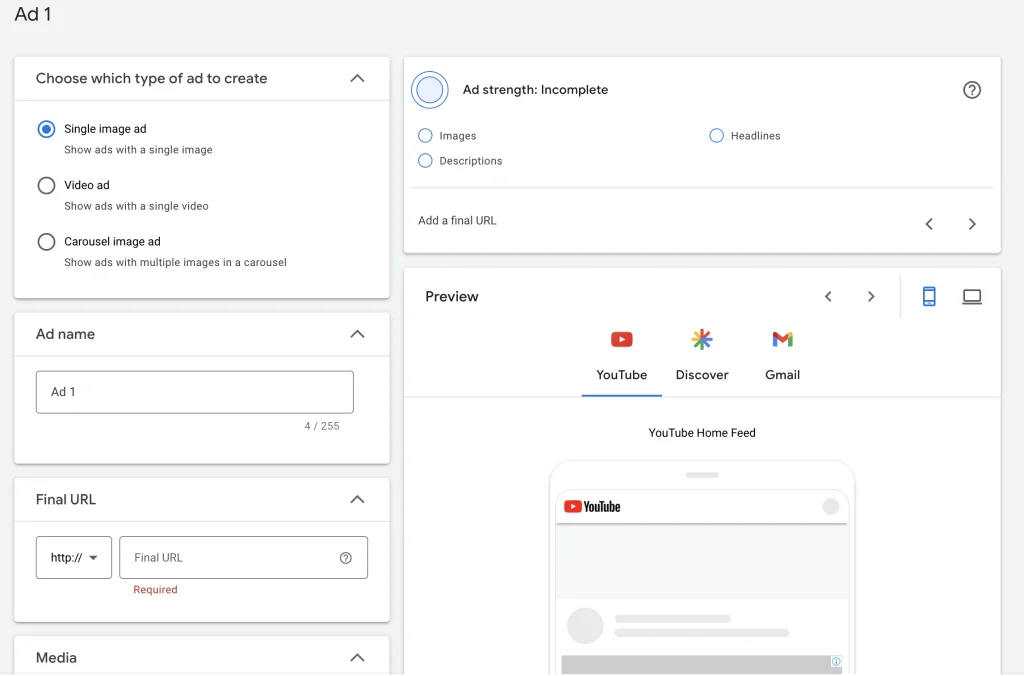Switch to the Discover preview tab

pyautogui.click(x=702, y=356)
